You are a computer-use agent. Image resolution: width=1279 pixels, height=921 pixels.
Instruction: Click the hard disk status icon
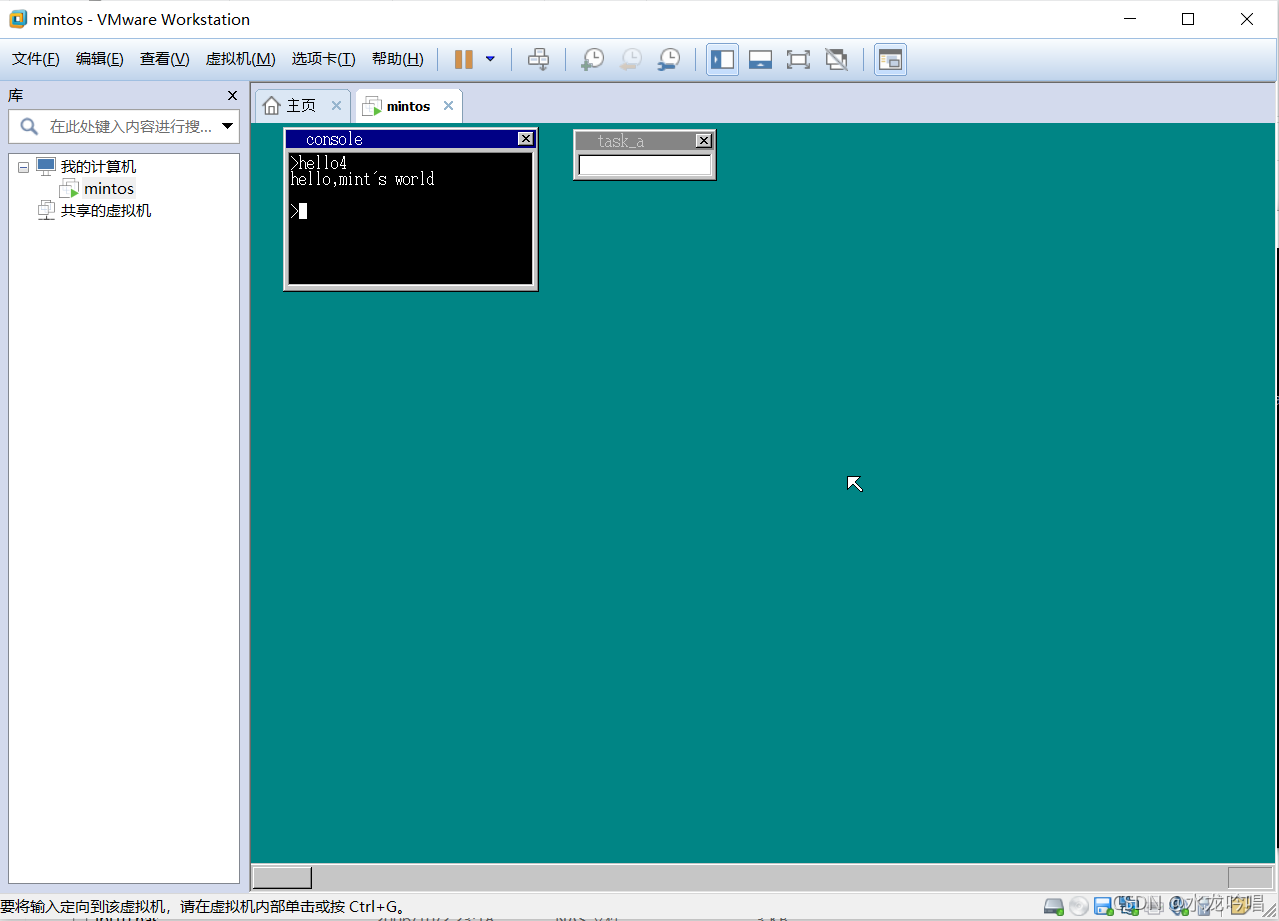coord(1053,906)
